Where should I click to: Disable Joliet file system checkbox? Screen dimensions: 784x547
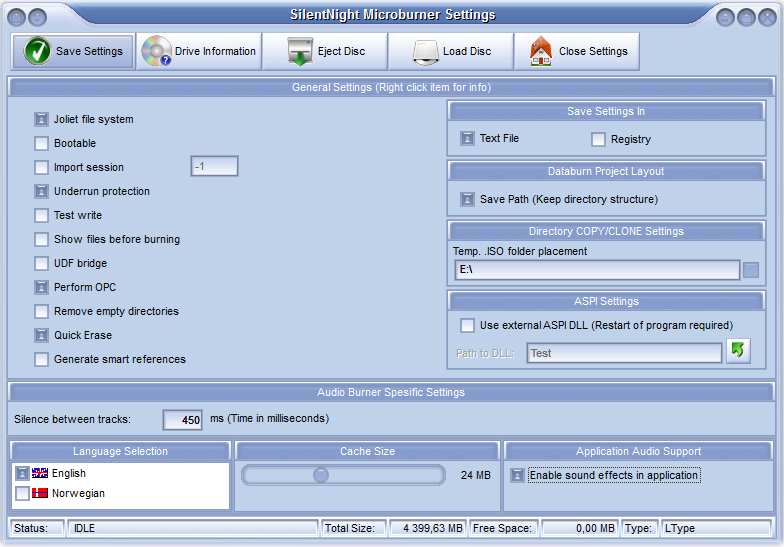[42, 120]
